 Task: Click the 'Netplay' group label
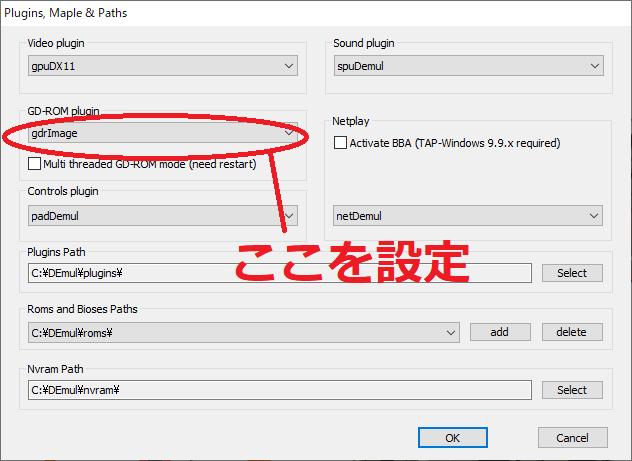click(351, 121)
